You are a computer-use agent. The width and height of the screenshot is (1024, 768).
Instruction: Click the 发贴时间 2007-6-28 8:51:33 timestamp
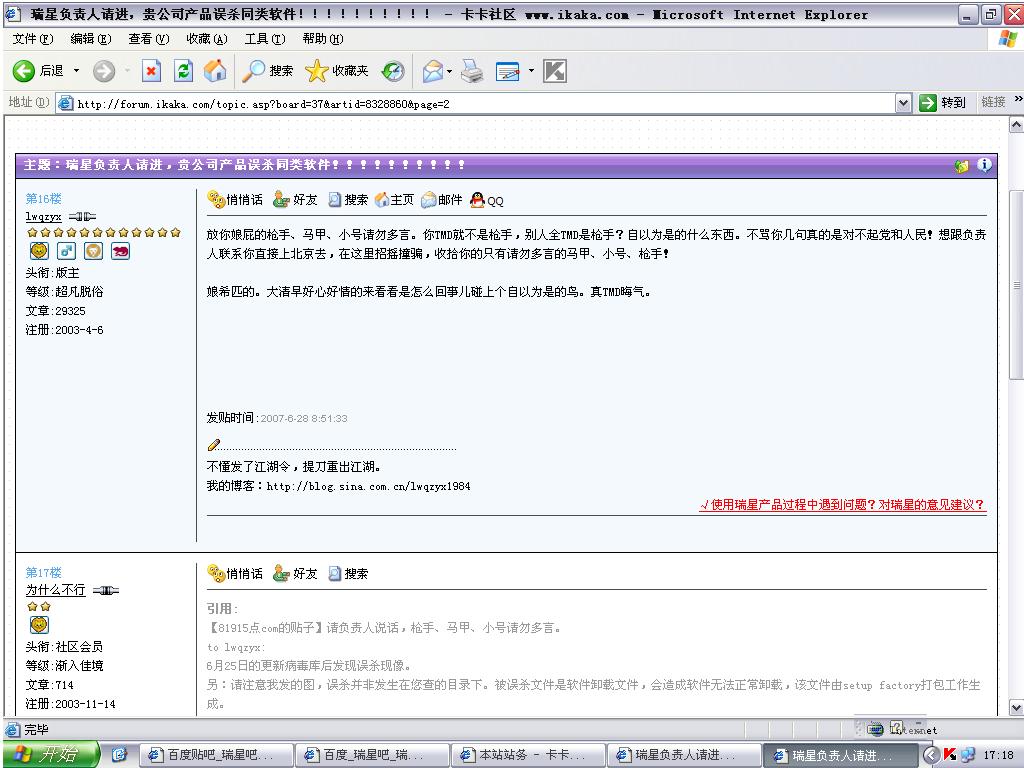[277, 418]
